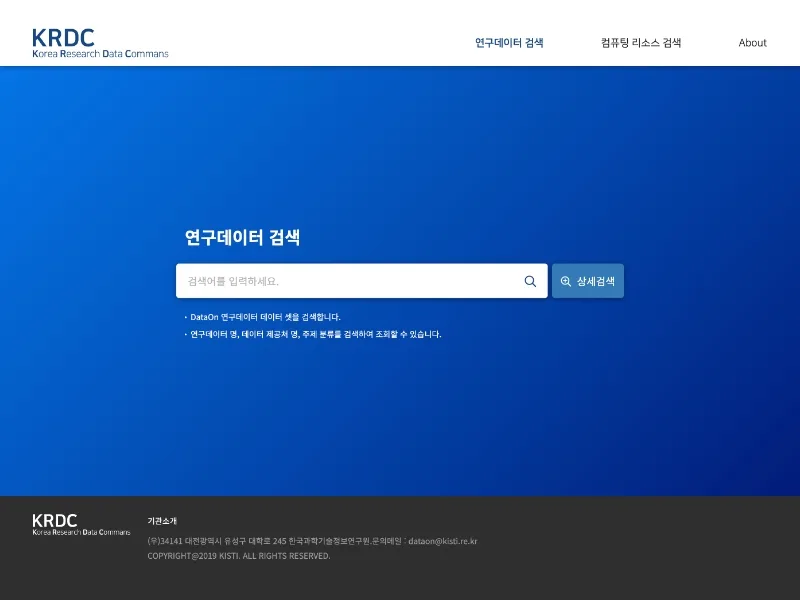Viewport: 800px width, 600px height.
Task: Click the ALL RIGHTS RESERVED footer text
Action: tap(286, 556)
